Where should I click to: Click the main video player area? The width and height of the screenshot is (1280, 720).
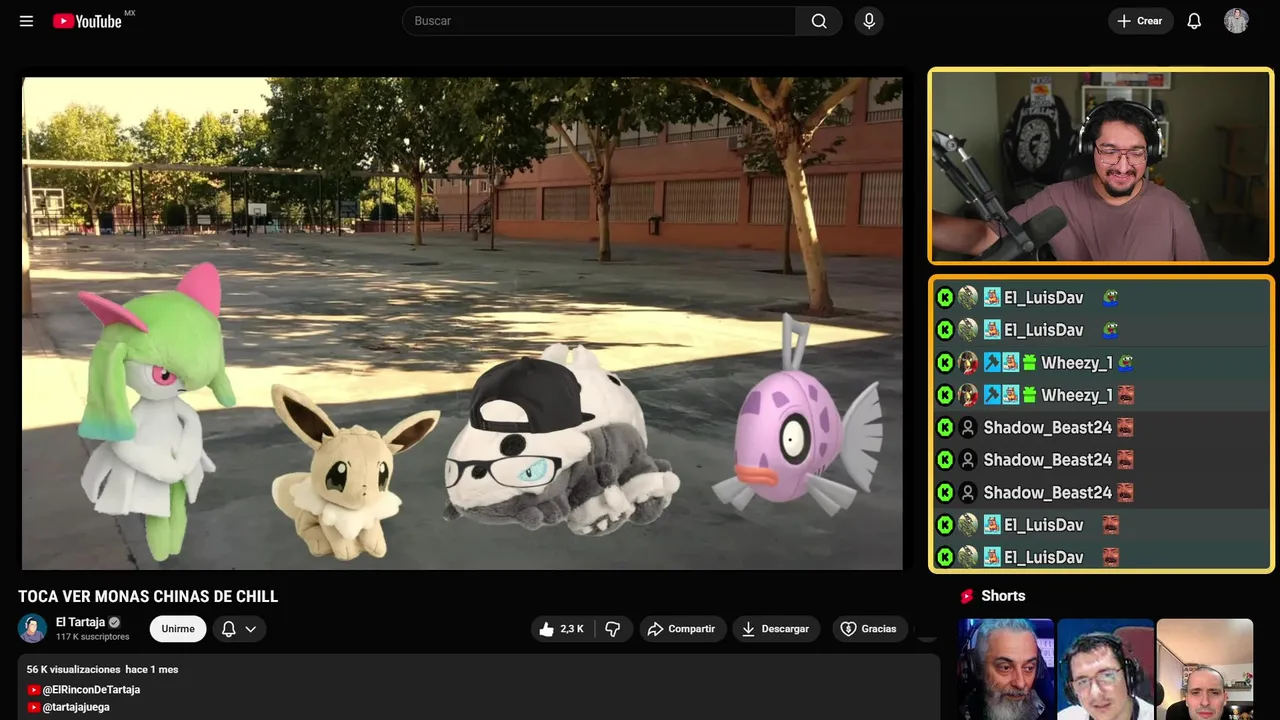coord(462,323)
